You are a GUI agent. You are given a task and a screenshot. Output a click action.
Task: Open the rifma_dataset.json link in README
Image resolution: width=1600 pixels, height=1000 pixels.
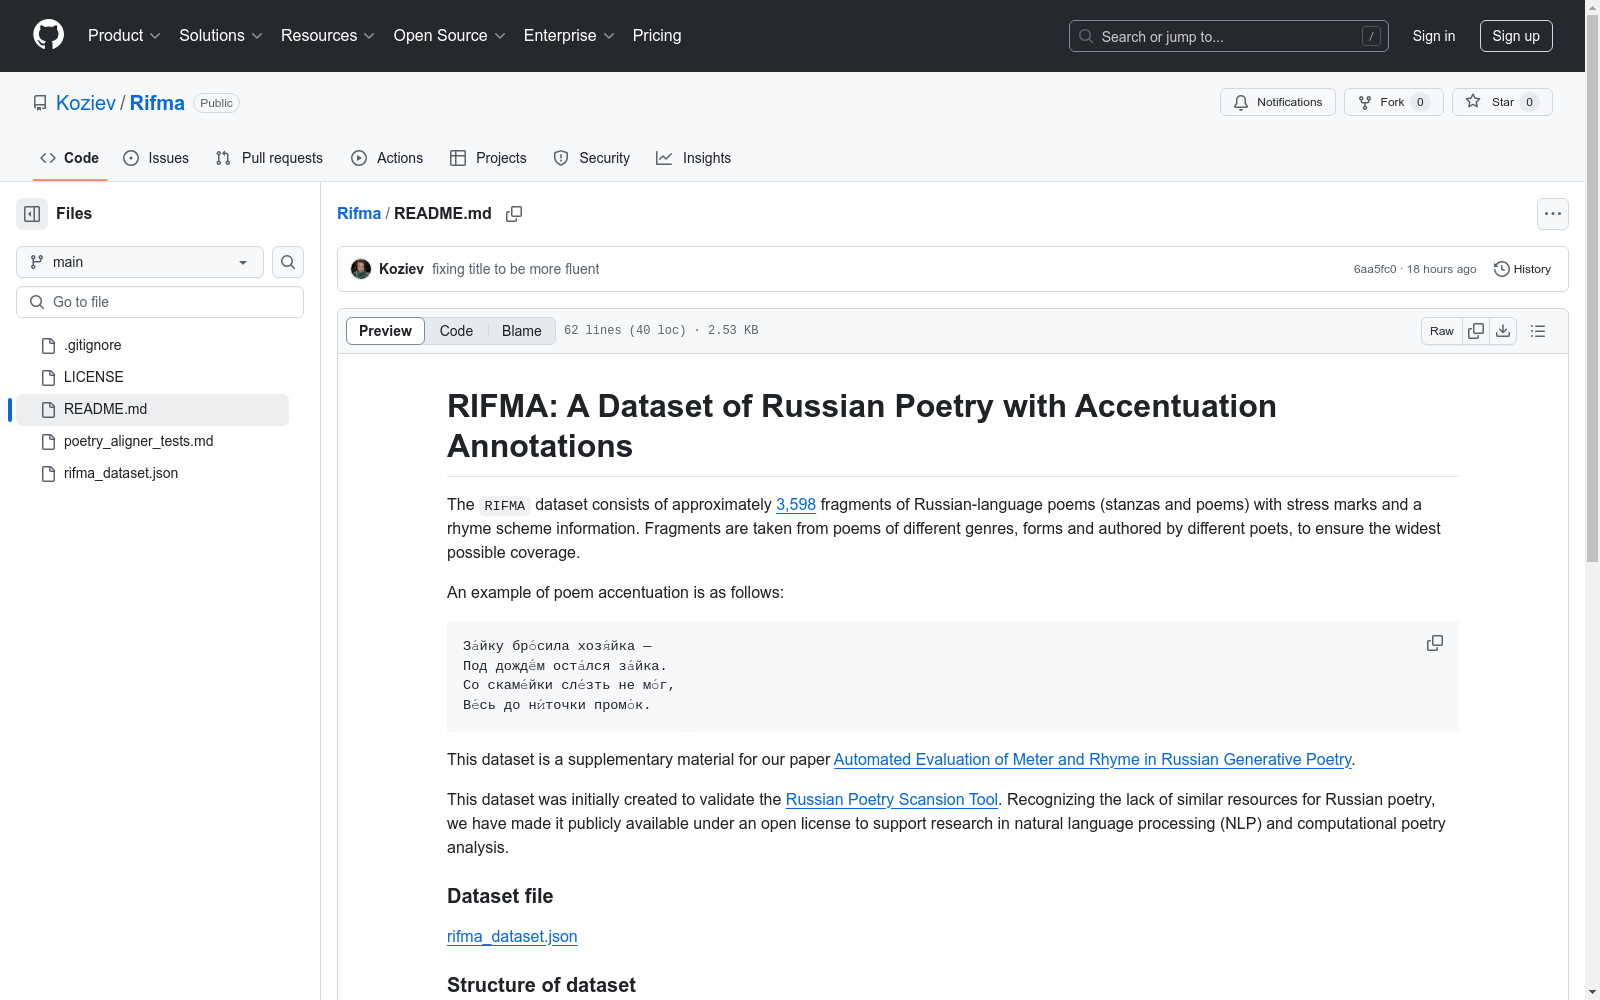click(x=512, y=936)
